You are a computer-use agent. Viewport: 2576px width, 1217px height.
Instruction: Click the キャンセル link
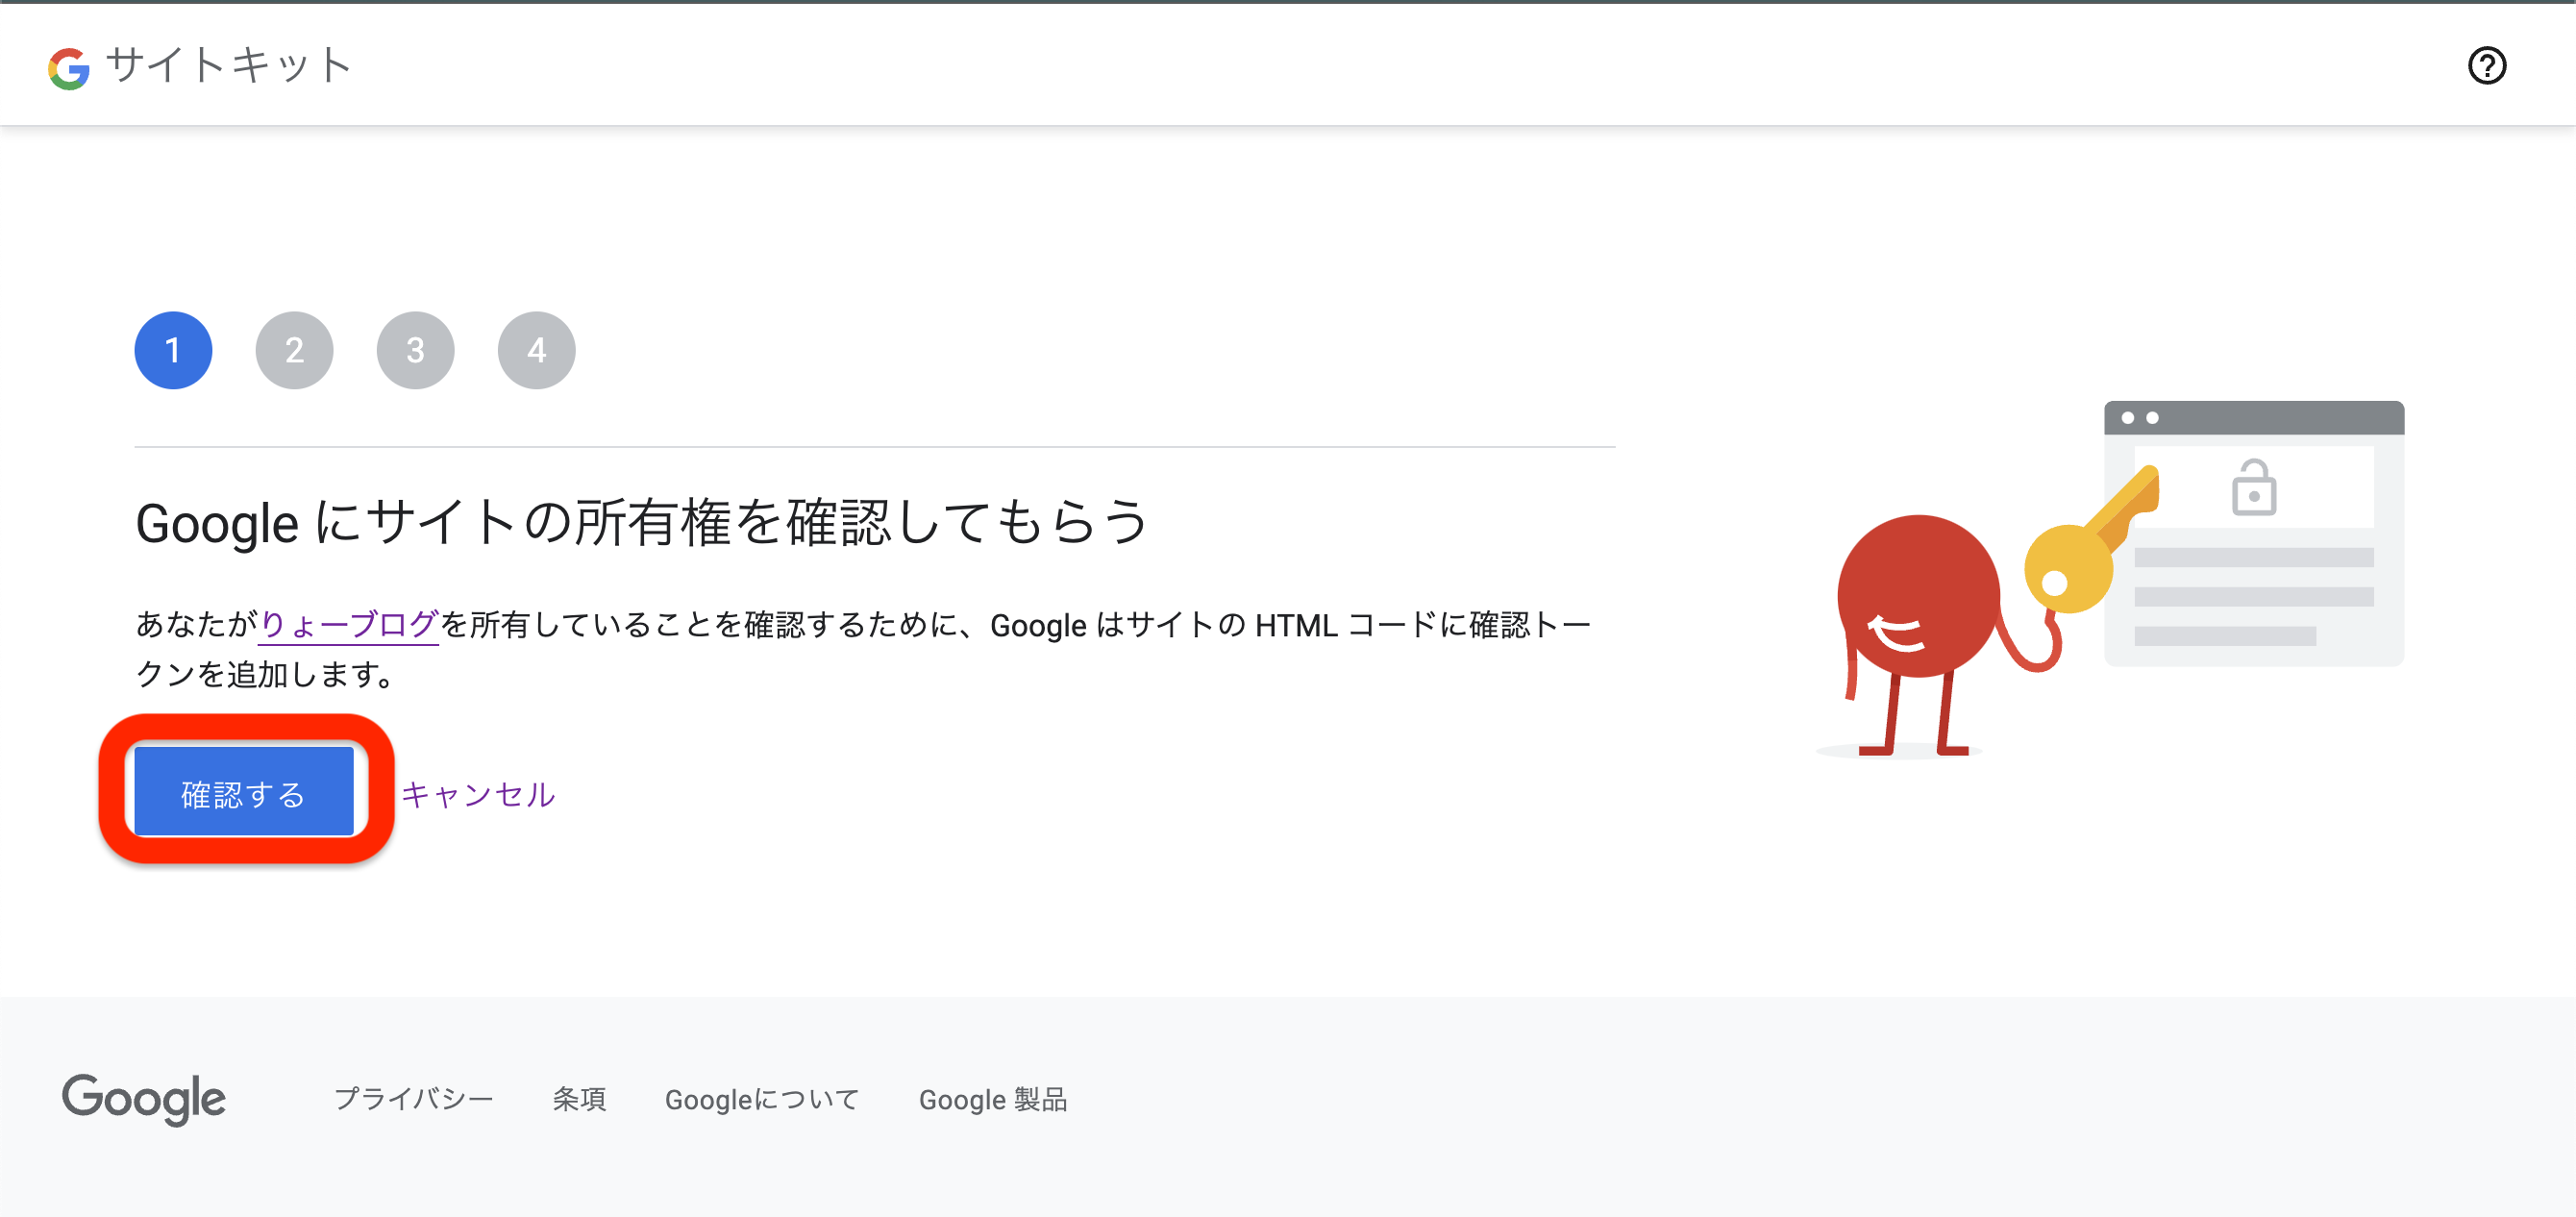pyautogui.click(x=478, y=794)
